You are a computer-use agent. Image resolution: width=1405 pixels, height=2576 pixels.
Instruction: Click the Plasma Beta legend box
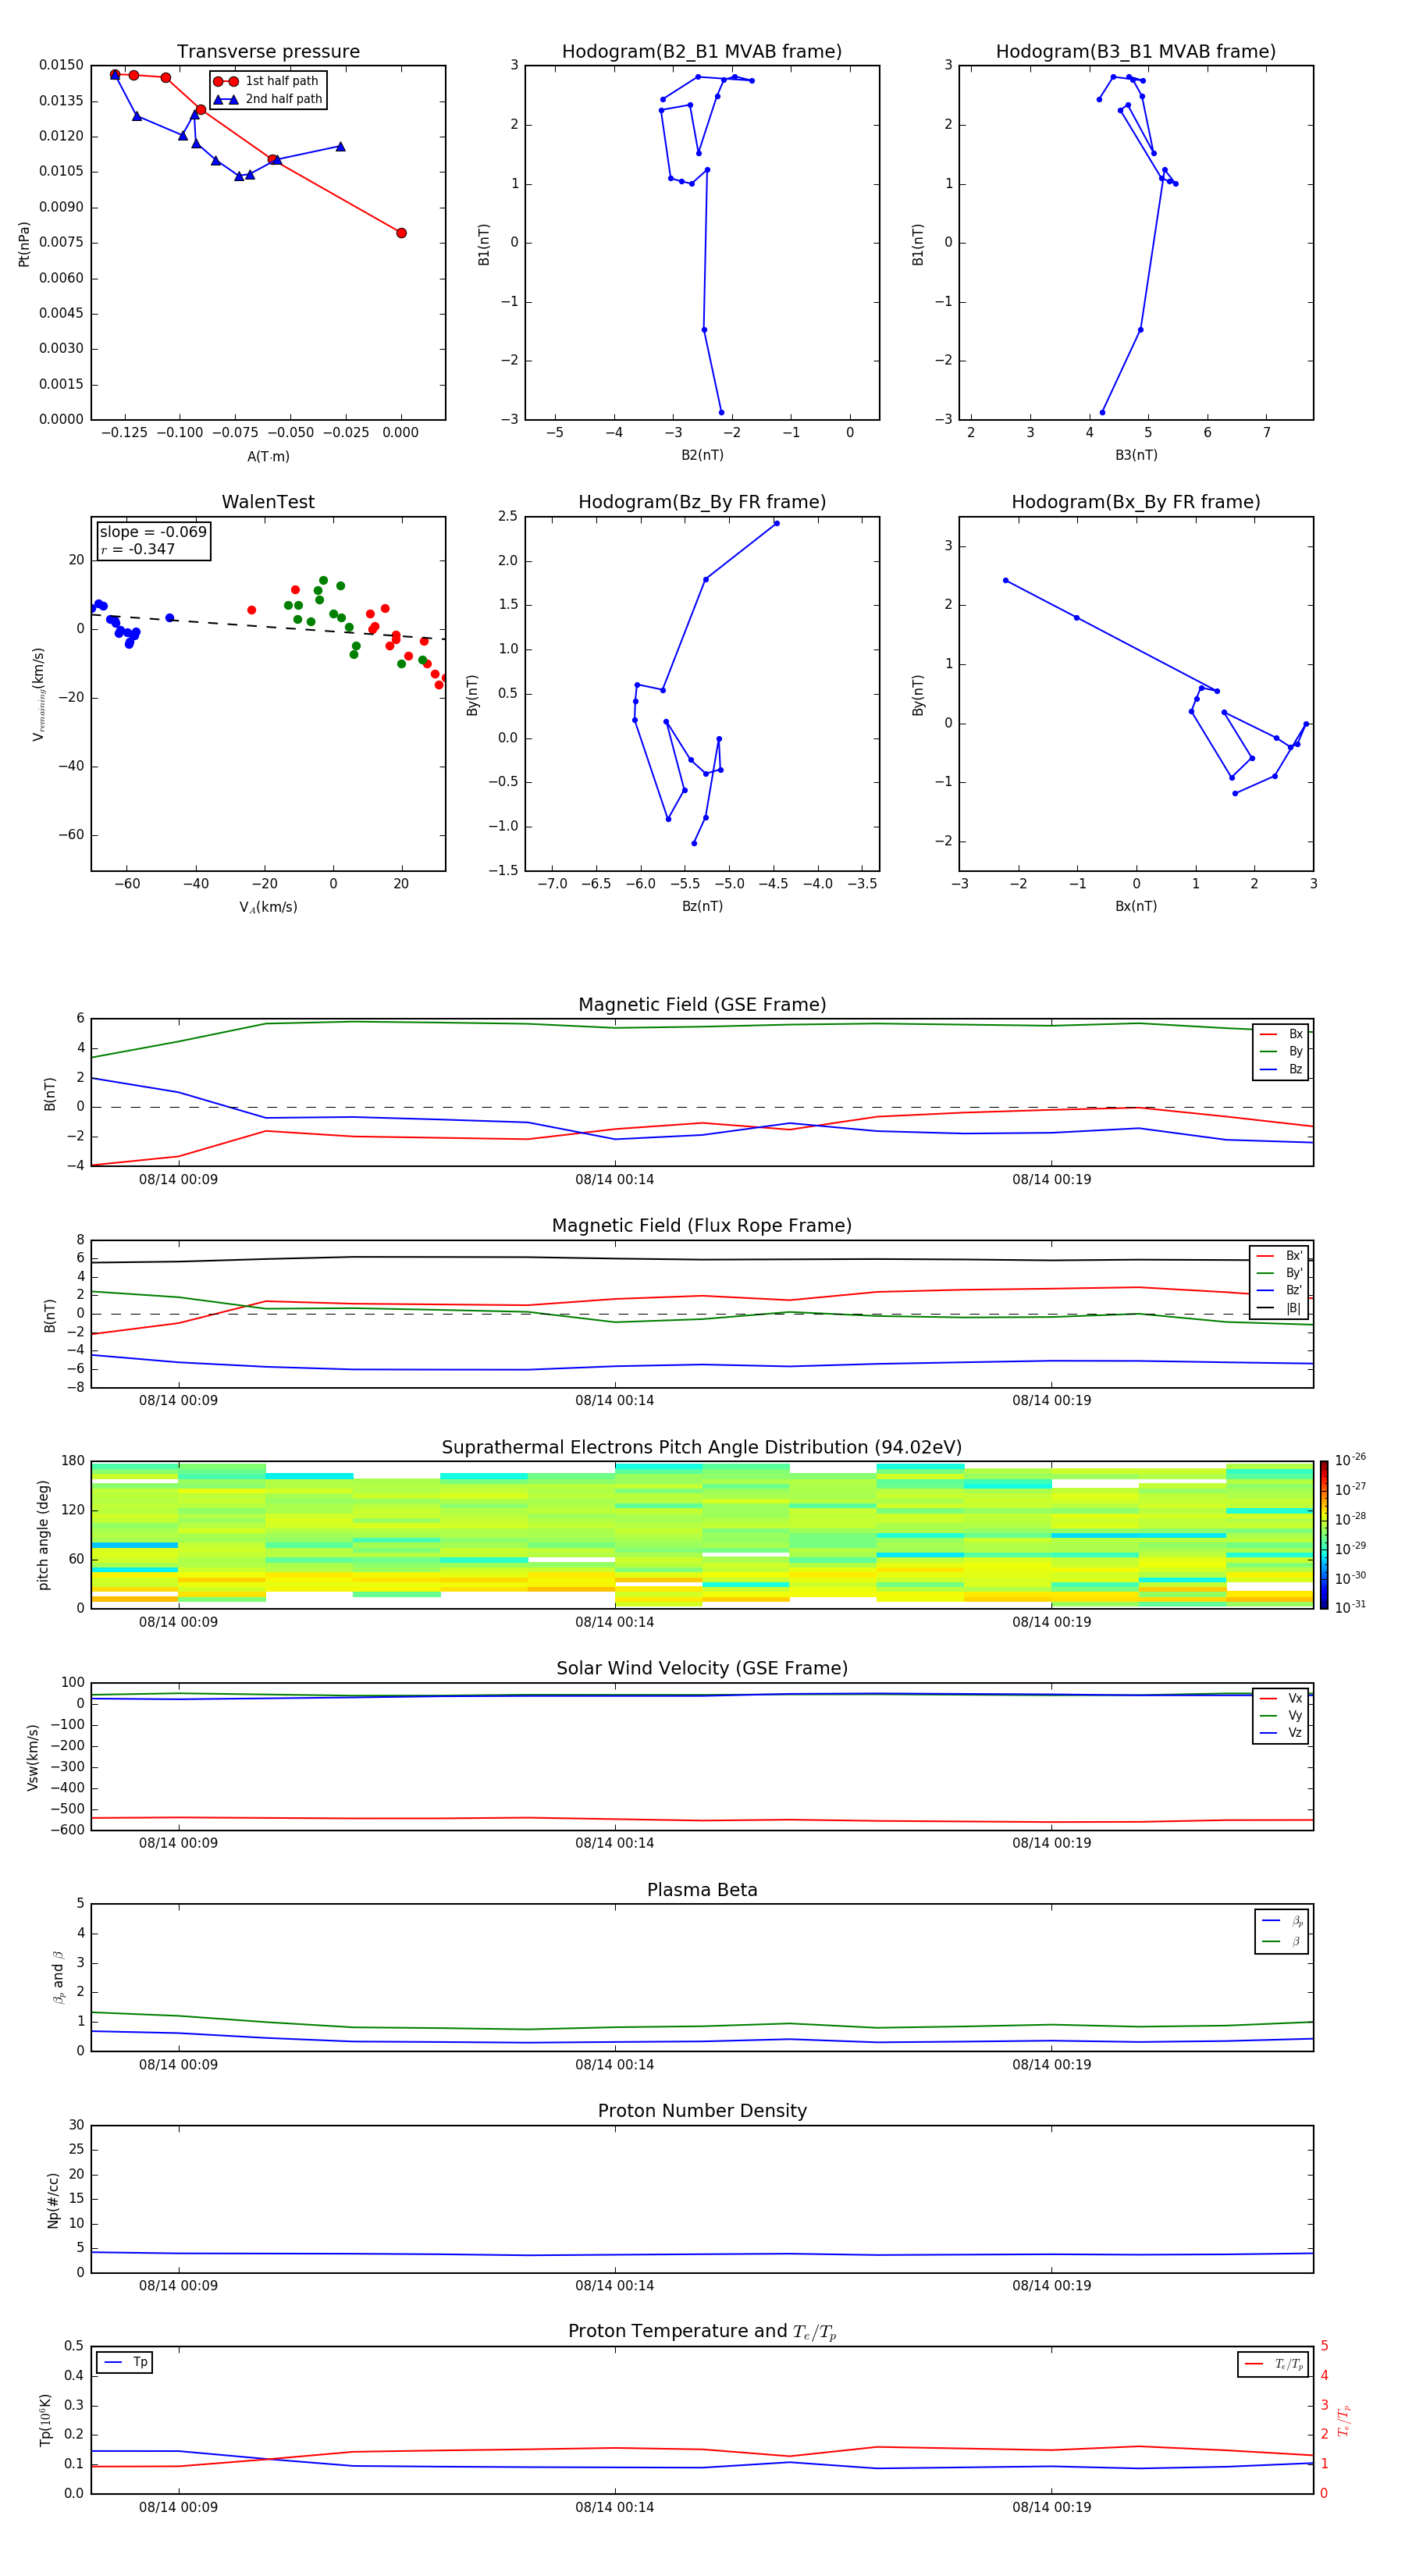pyautogui.click(x=1282, y=1931)
